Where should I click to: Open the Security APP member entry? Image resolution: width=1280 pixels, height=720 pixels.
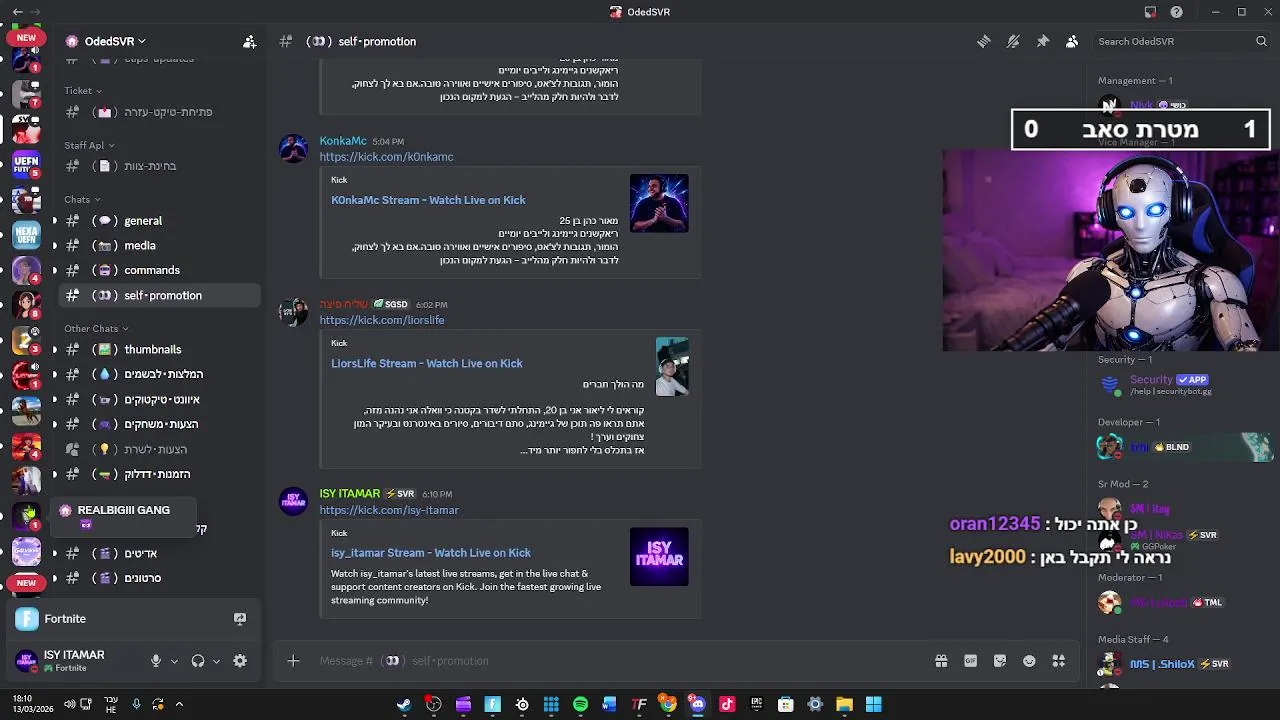[1184, 385]
